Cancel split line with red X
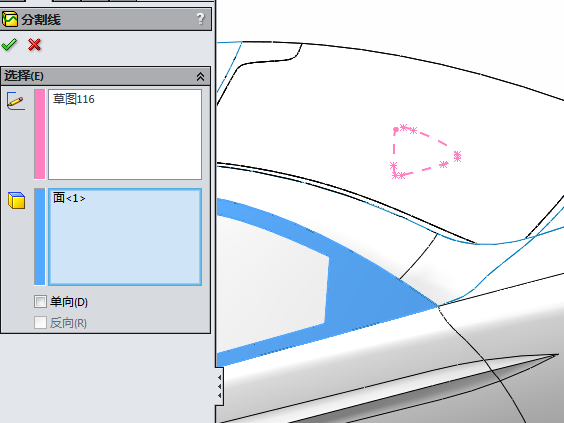 coord(35,45)
